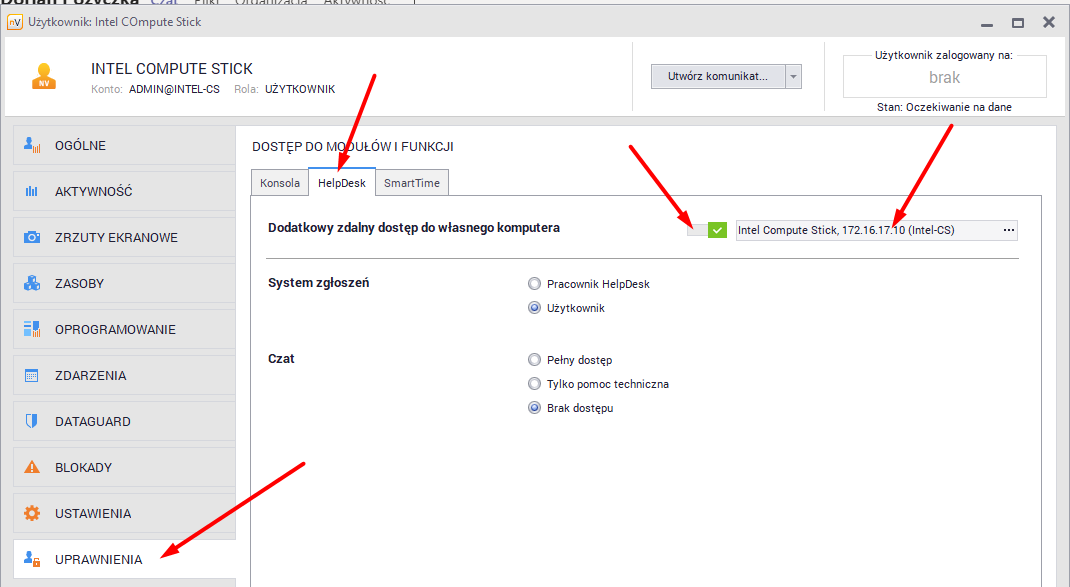The width and height of the screenshot is (1070, 587).
Task: Select Pracownik HelpDesk radio option
Action: click(534, 284)
